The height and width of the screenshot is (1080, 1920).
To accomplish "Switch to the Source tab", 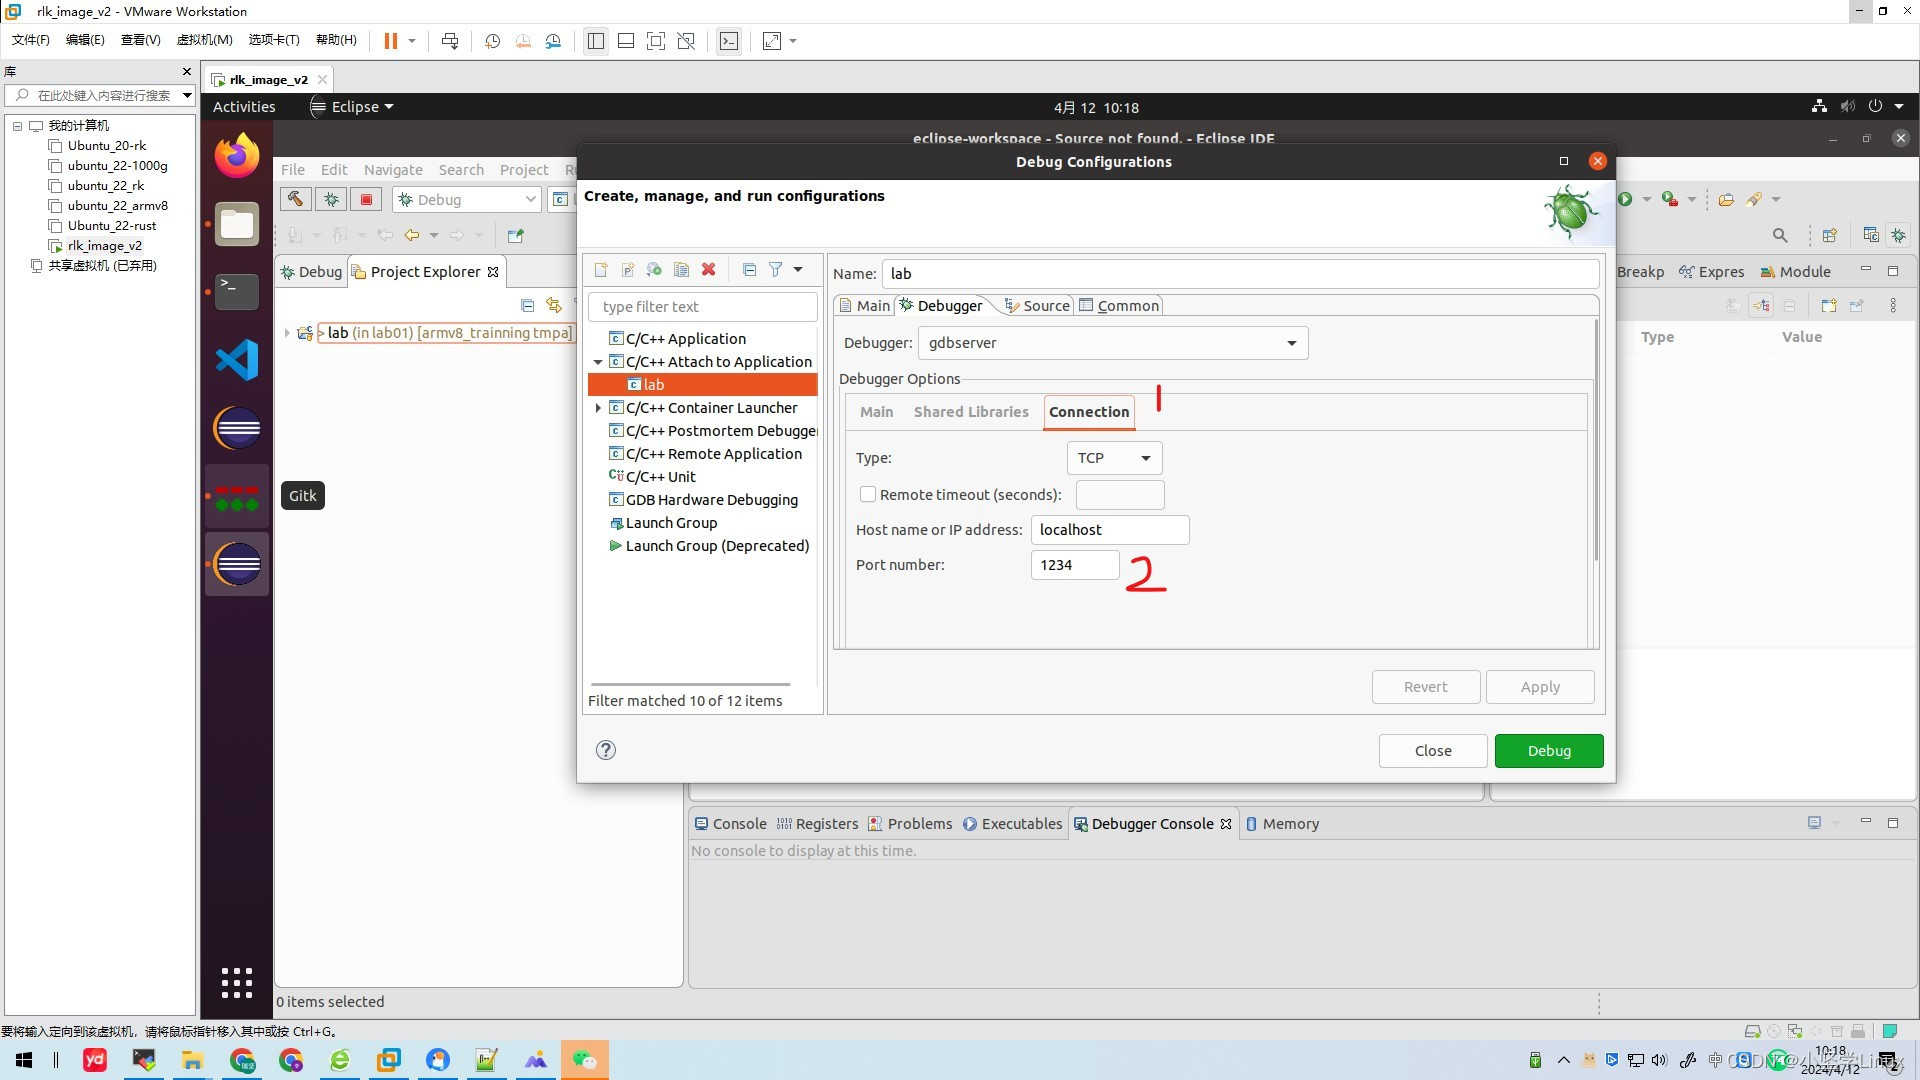I will (1045, 306).
